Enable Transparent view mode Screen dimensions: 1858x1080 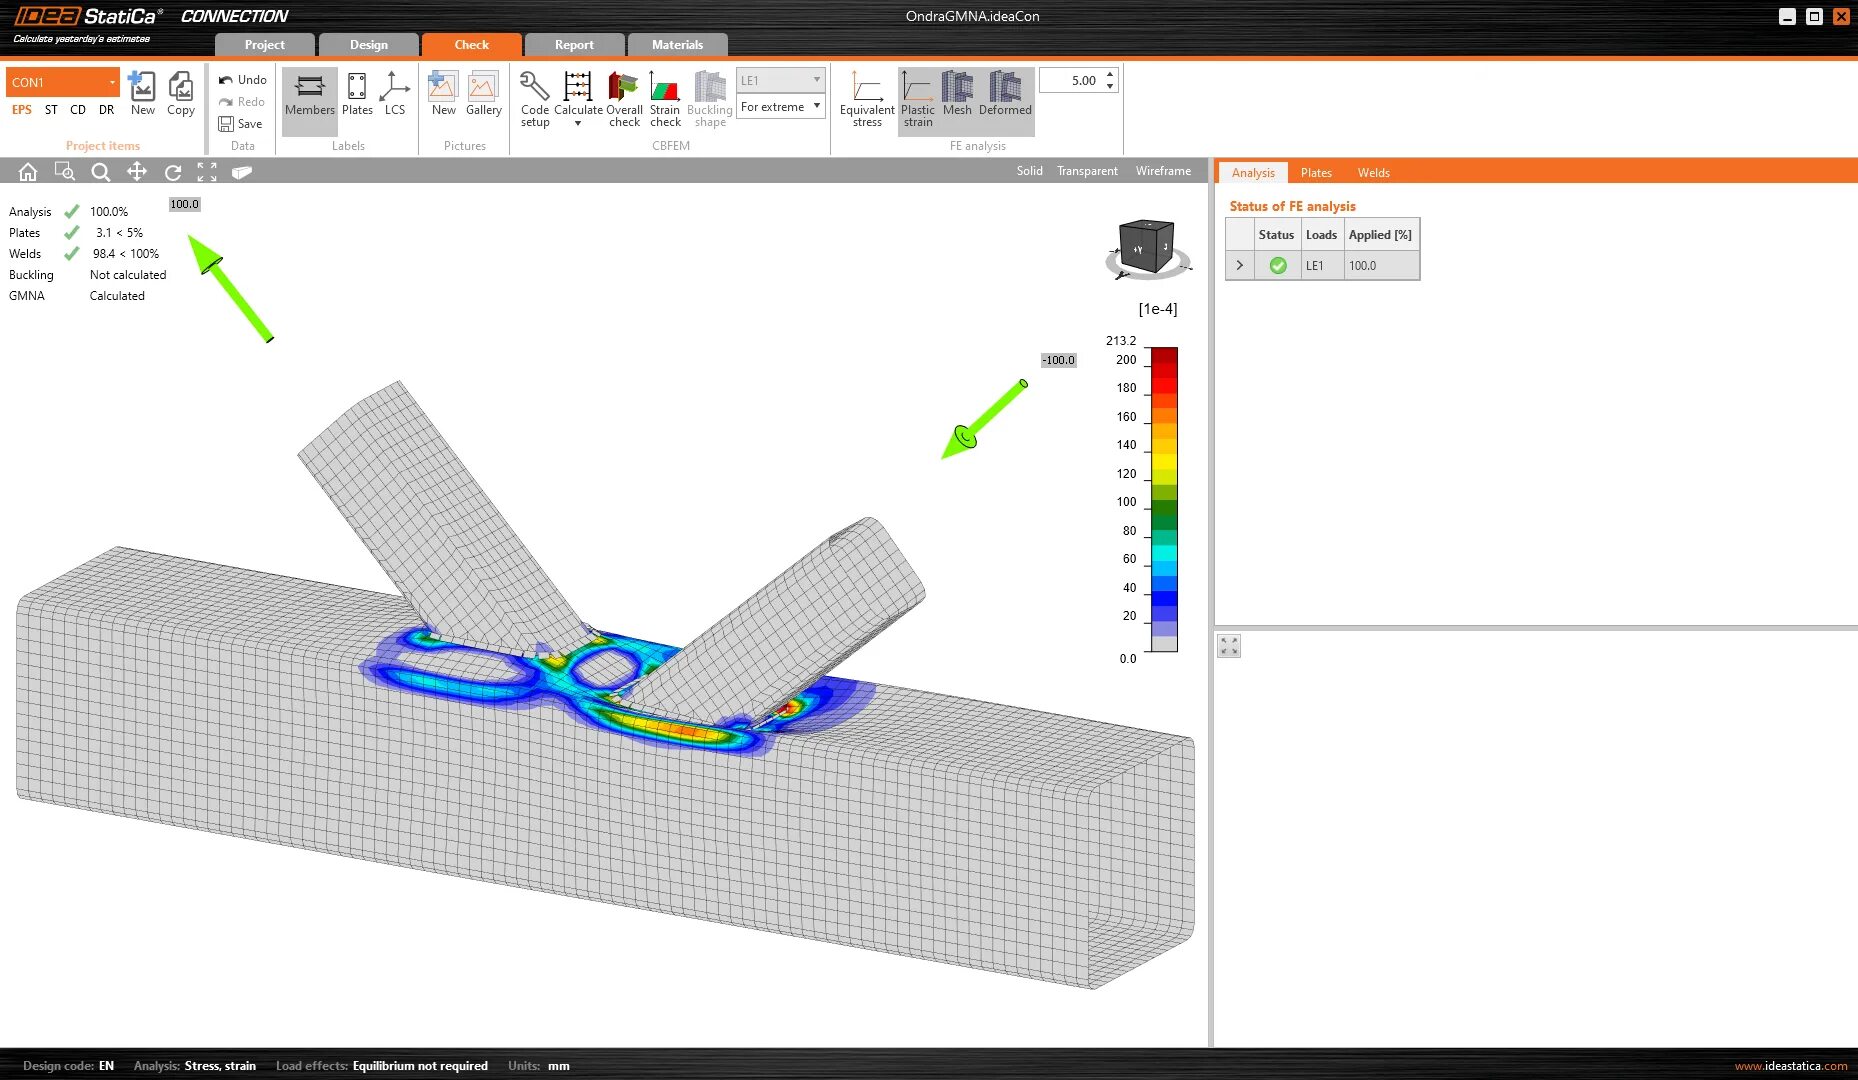(x=1087, y=171)
